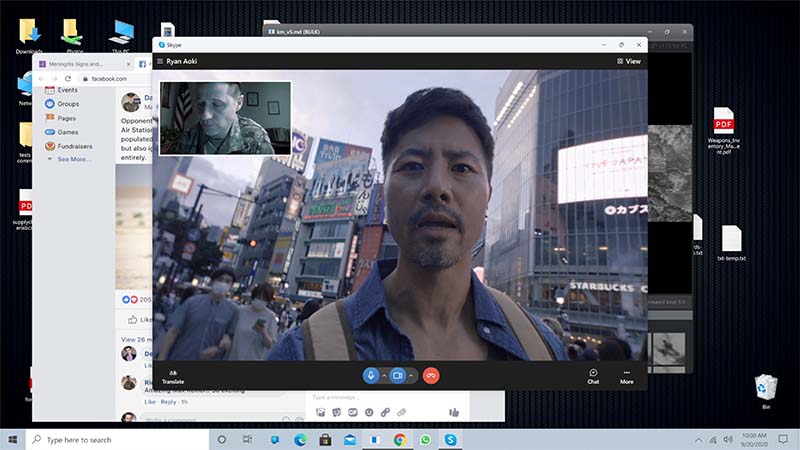This screenshot has width=800, height=450.
Task: Open volume control in system tray
Action: tap(728, 439)
